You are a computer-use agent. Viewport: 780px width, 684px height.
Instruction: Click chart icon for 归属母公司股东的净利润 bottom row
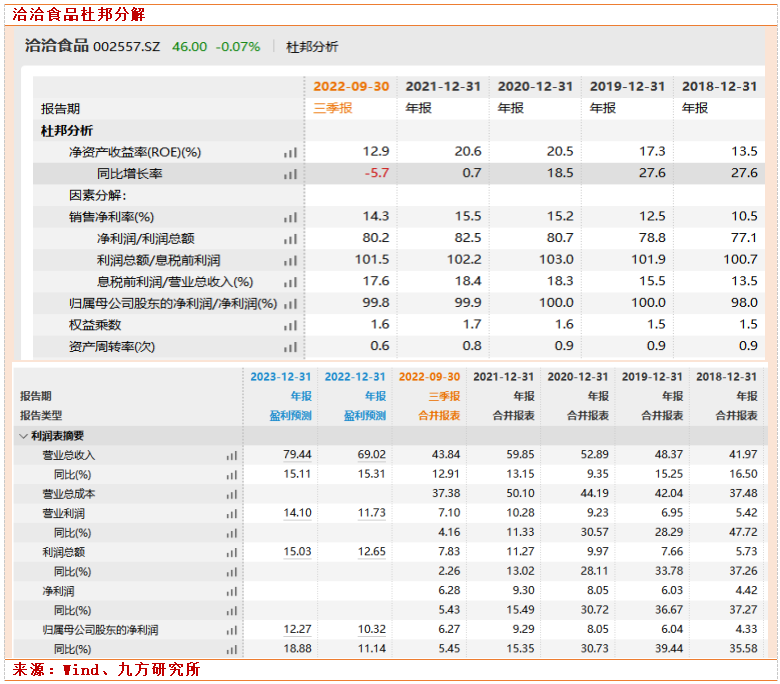(232, 630)
